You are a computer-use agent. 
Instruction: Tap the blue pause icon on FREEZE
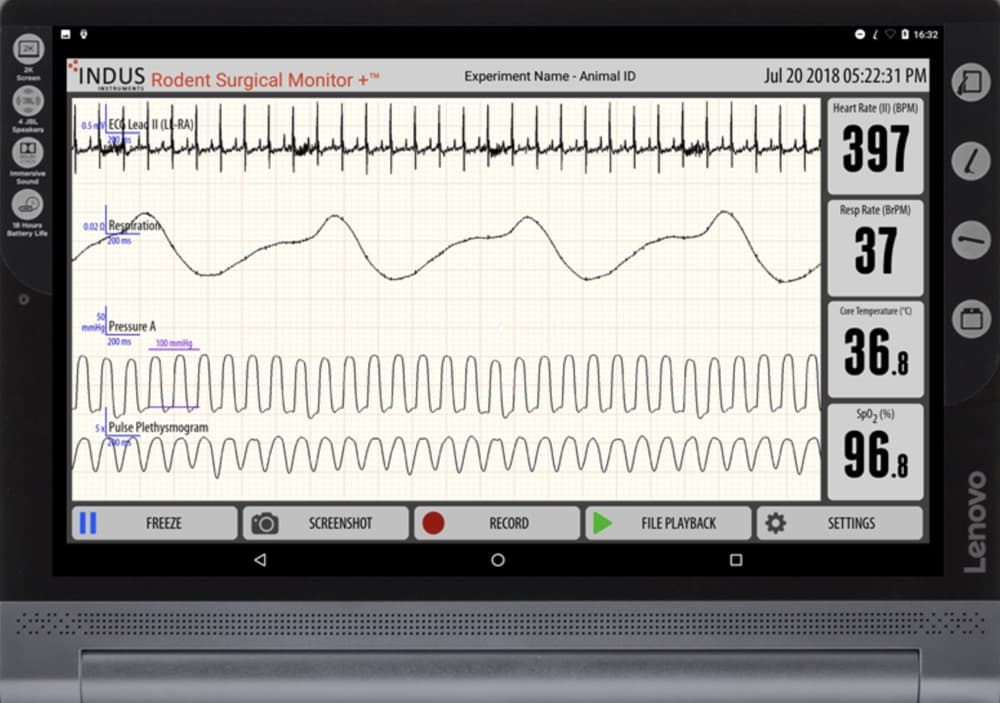click(x=88, y=523)
